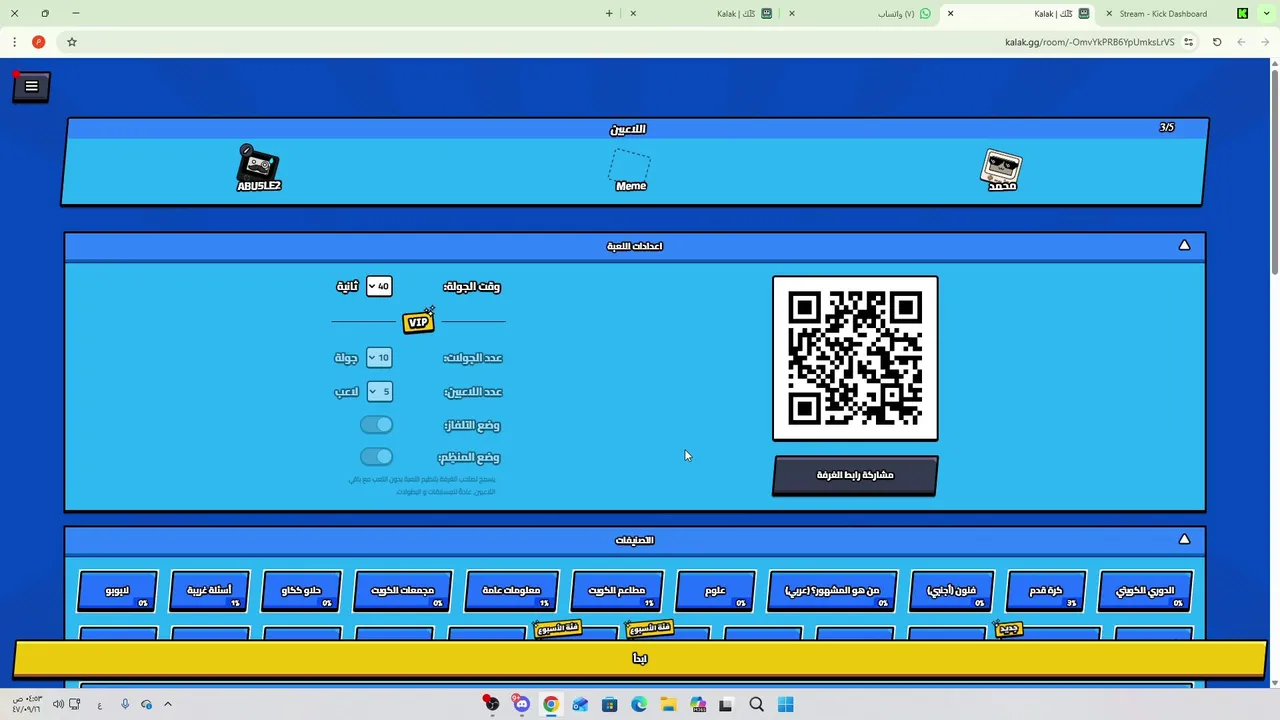Viewport: 1280px width, 720px height.
Task: Select كرة قدم category
Action: click(x=1046, y=591)
